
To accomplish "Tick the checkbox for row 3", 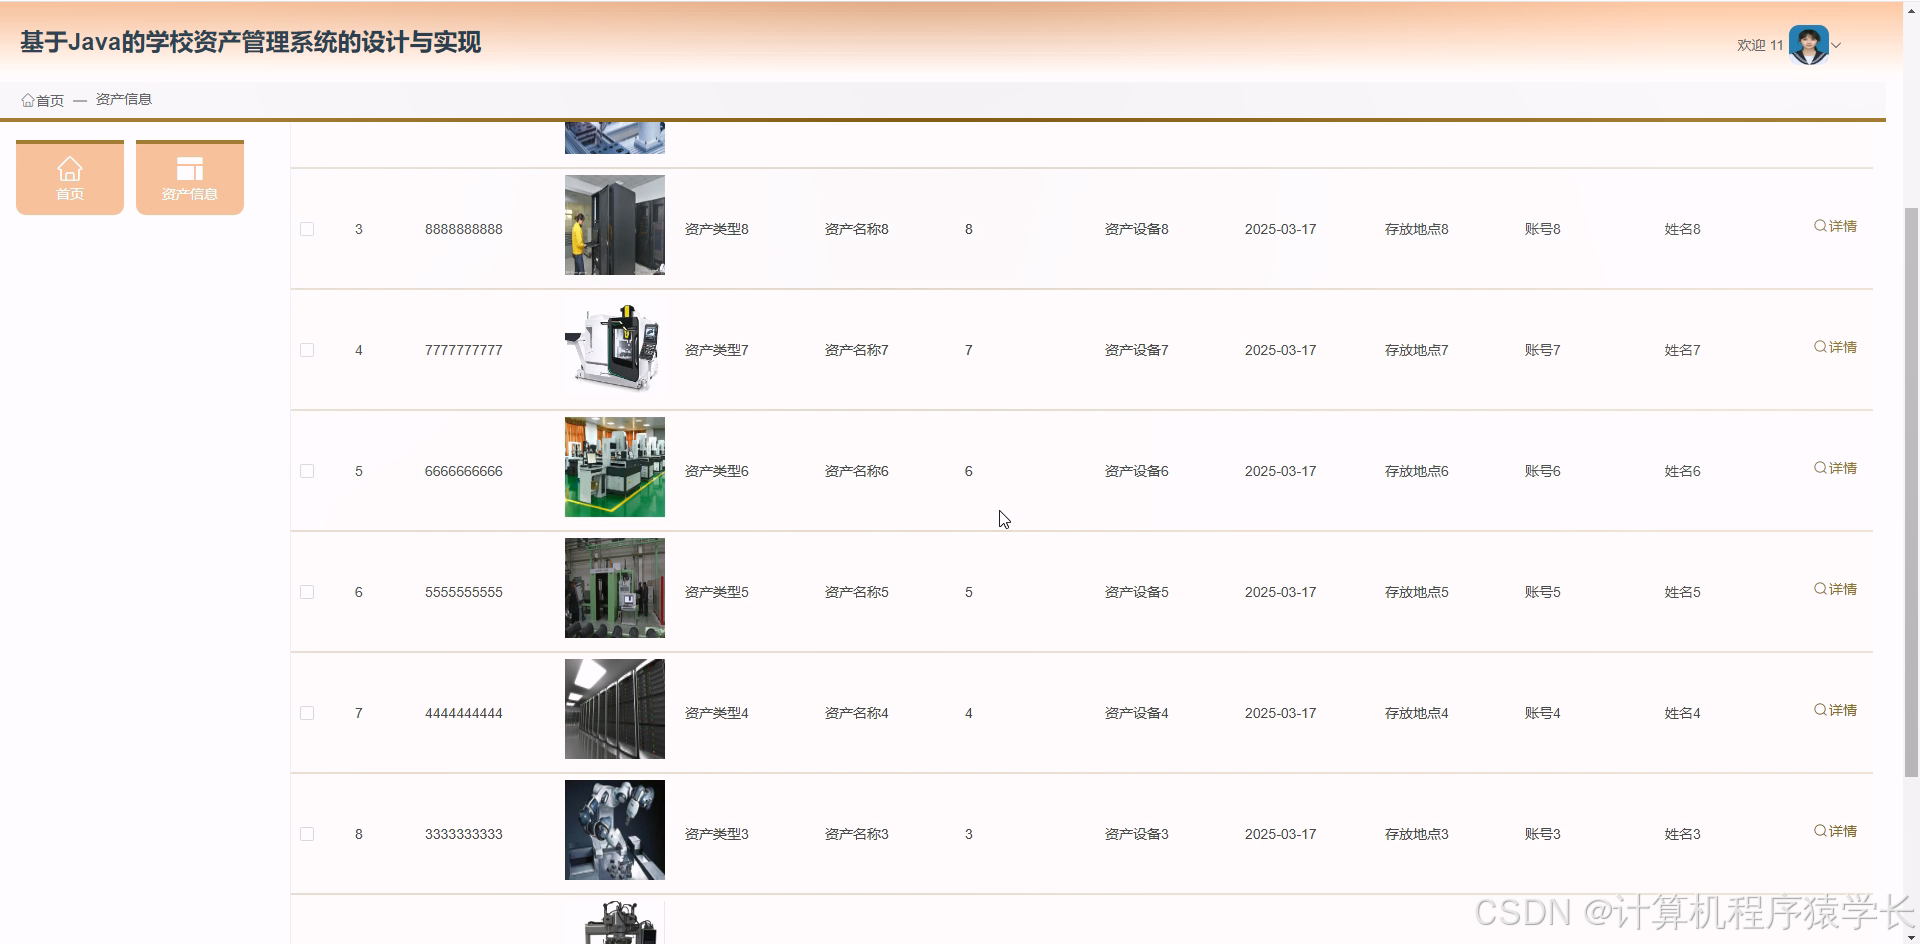I will coord(307,229).
